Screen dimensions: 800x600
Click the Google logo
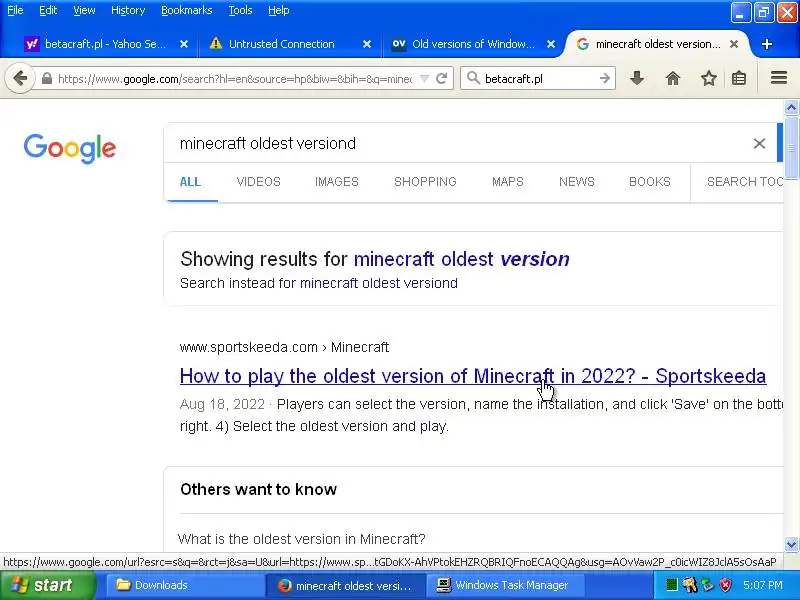coord(70,148)
